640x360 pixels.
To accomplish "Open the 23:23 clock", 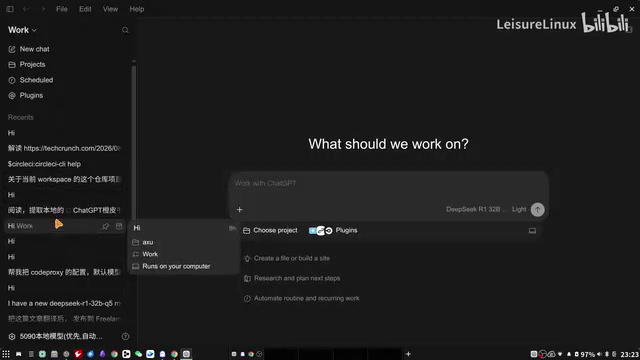I will (x=629, y=354).
